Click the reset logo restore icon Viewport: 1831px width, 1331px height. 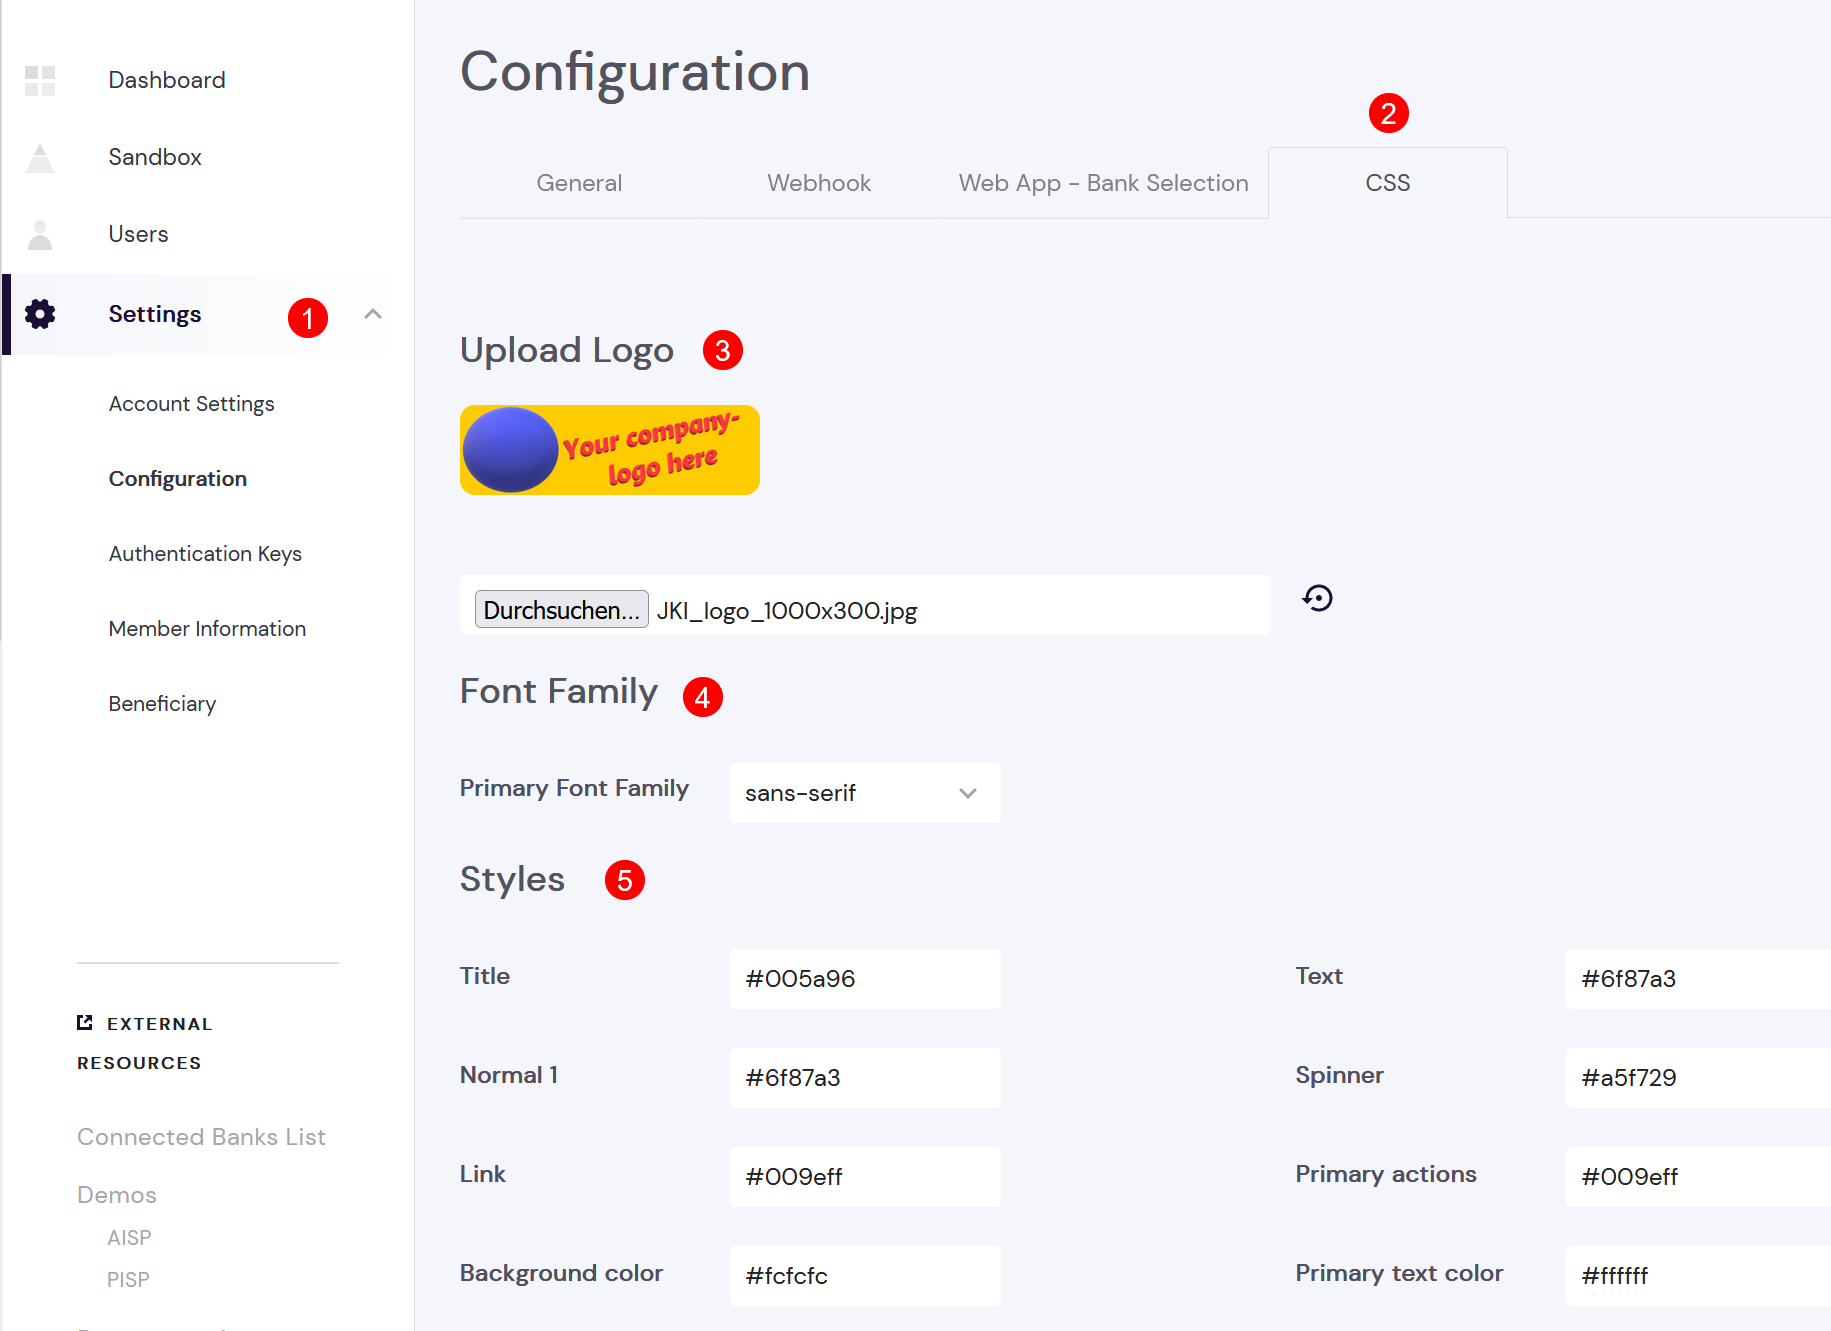(x=1318, y=598)
